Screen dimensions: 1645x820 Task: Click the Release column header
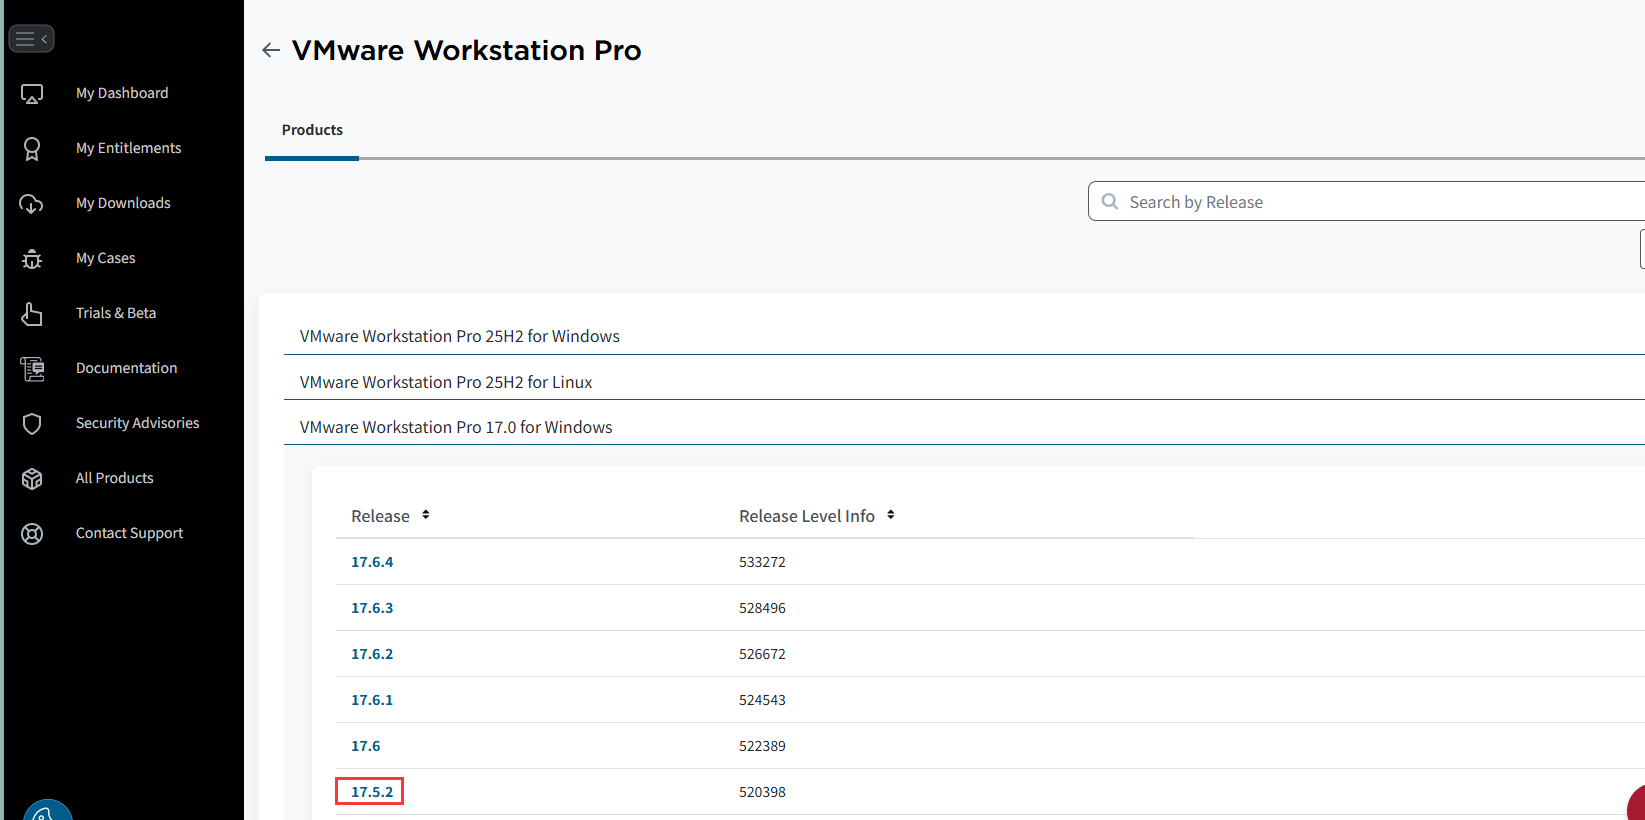[x=381, y=516]
